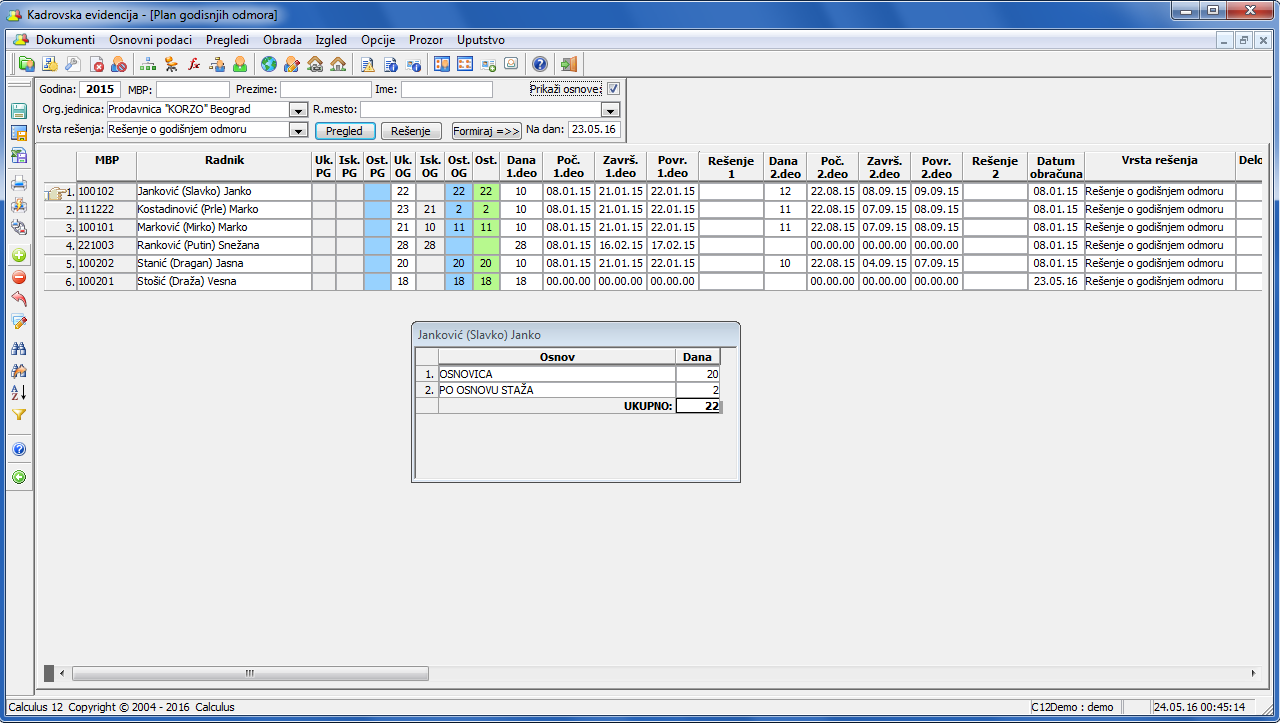Click the red fx formula toolbar icon
The width and height of the screenshot is (1280, 723).
tap(194, 65)
